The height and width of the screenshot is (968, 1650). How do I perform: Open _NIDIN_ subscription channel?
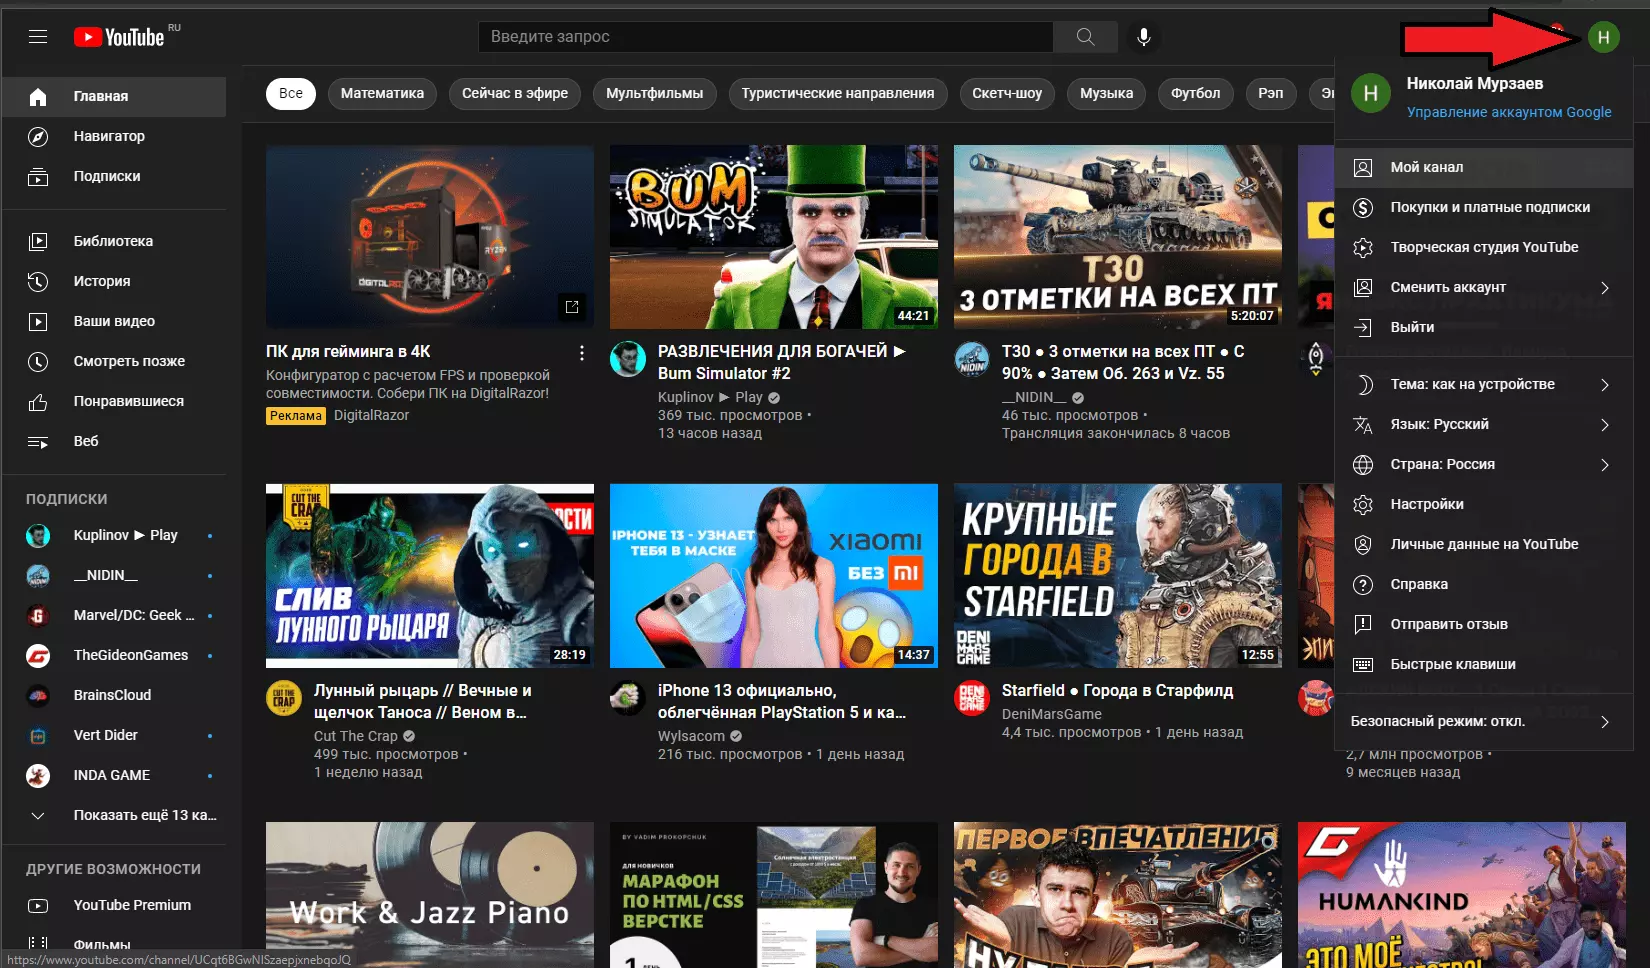[x=114, y=575]
